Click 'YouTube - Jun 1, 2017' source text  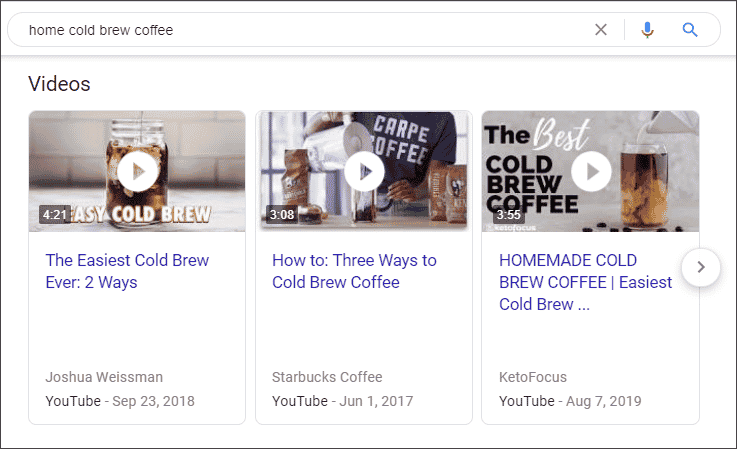pos(342,401)
